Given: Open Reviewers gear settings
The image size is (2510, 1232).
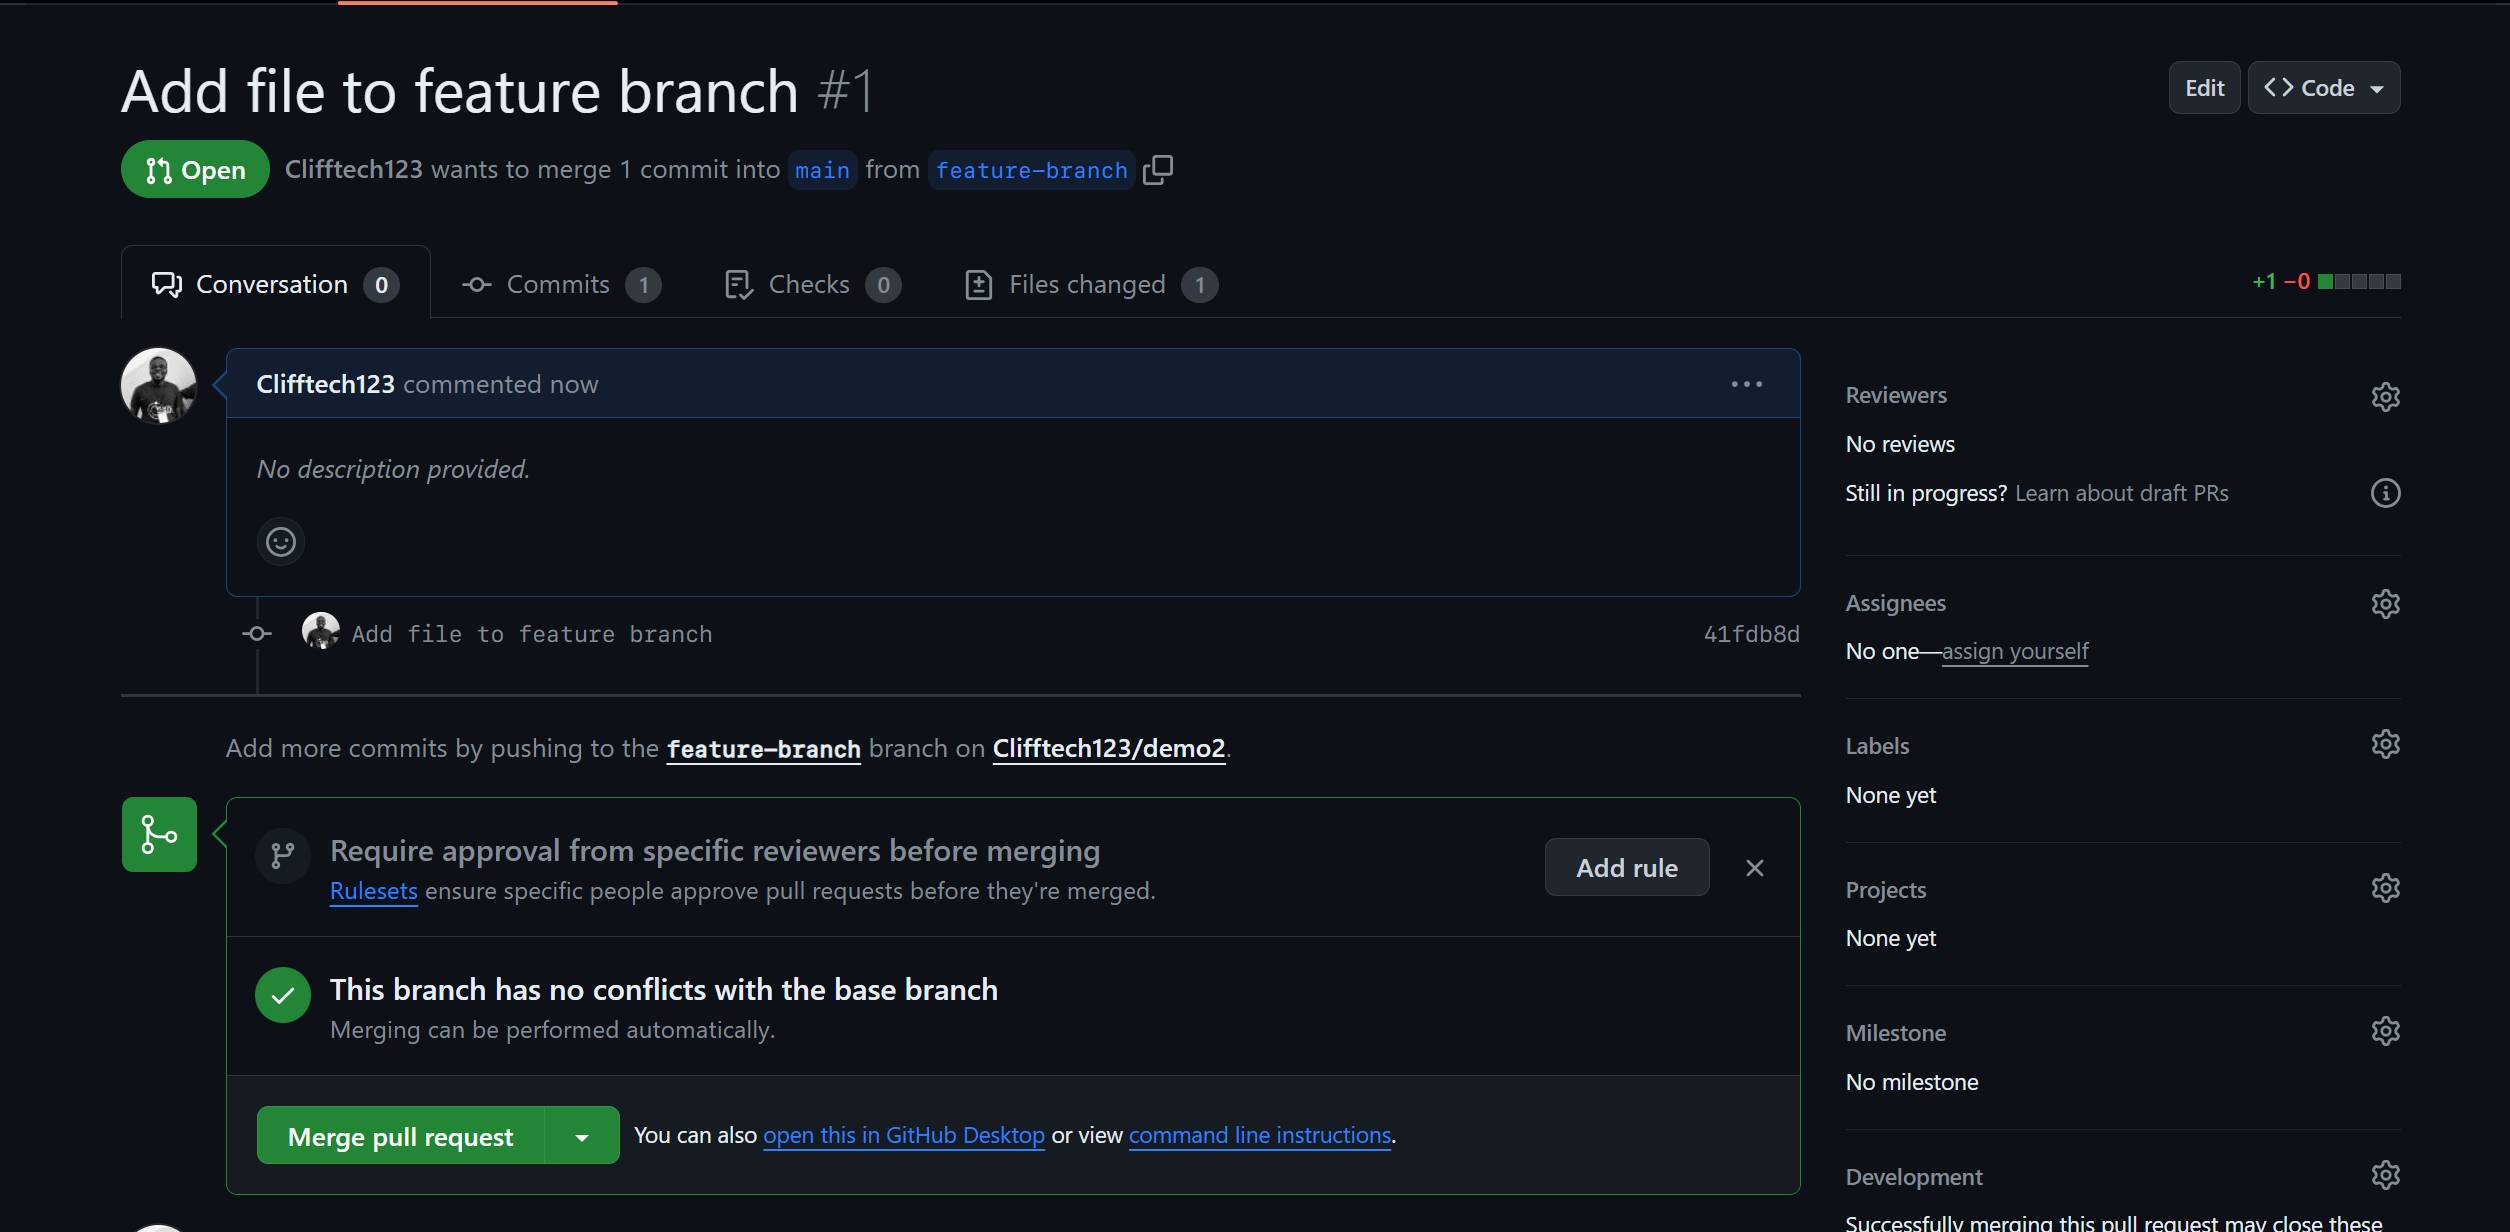Looking at the screenshot, I should (2385, 396).
